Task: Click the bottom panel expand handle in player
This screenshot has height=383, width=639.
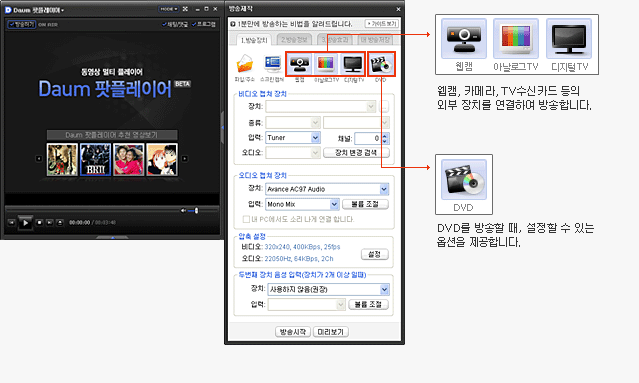Action: pyautogui.click(x=112, y=237)
